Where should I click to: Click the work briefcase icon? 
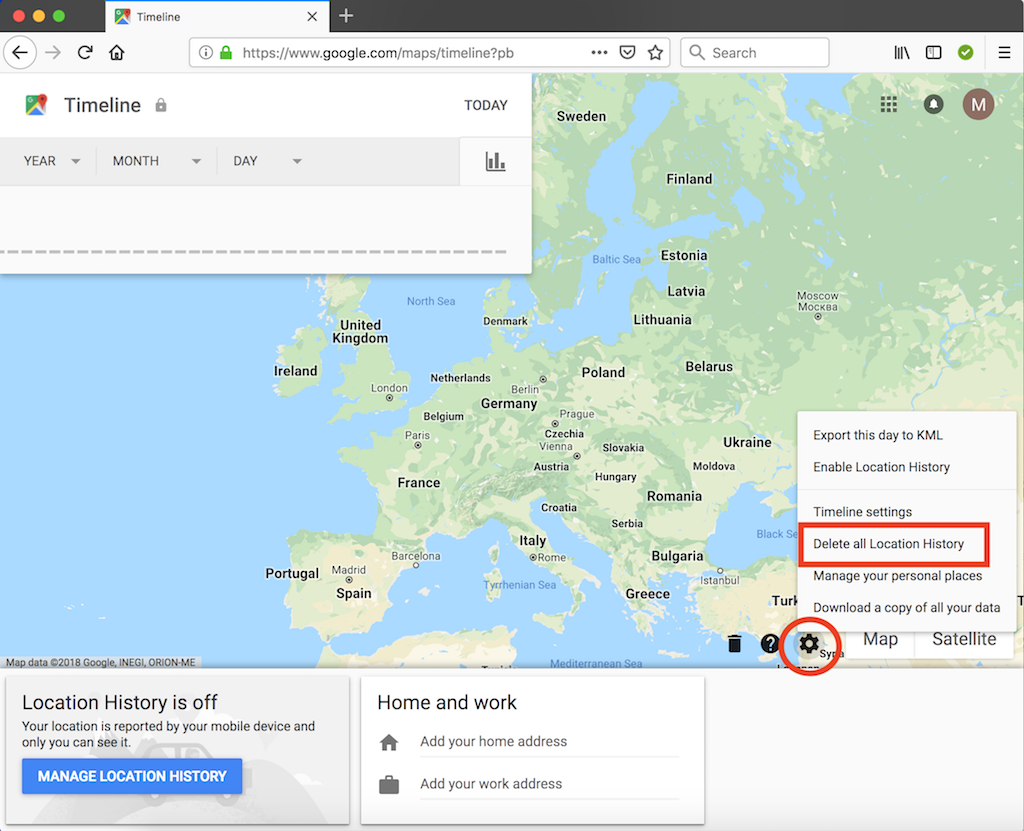389,785
